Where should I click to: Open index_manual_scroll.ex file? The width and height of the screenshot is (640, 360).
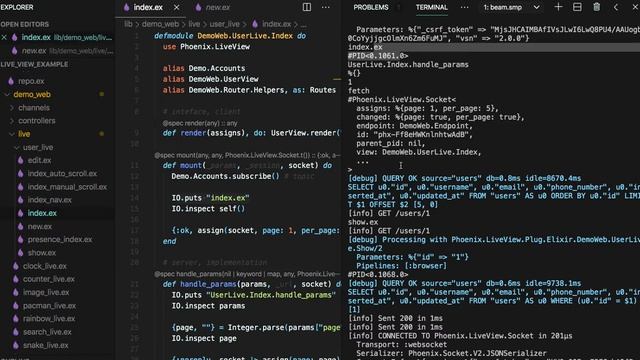[x=67, y=187]
